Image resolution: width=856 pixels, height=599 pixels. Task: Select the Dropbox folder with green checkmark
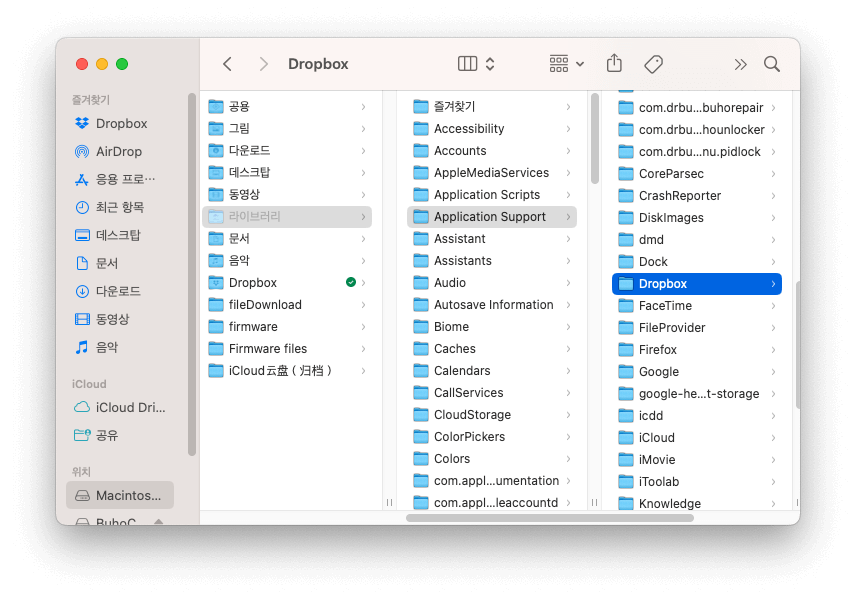[x=287, y=283]
